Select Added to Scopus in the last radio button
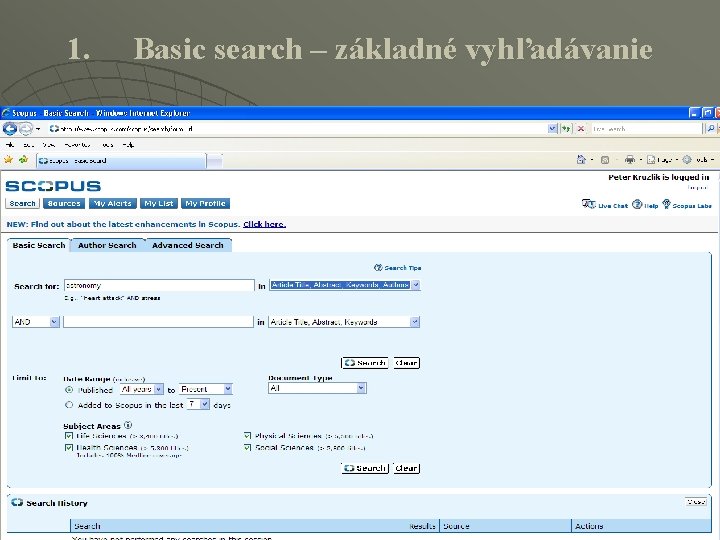720x540 pixels. [69, 405]
